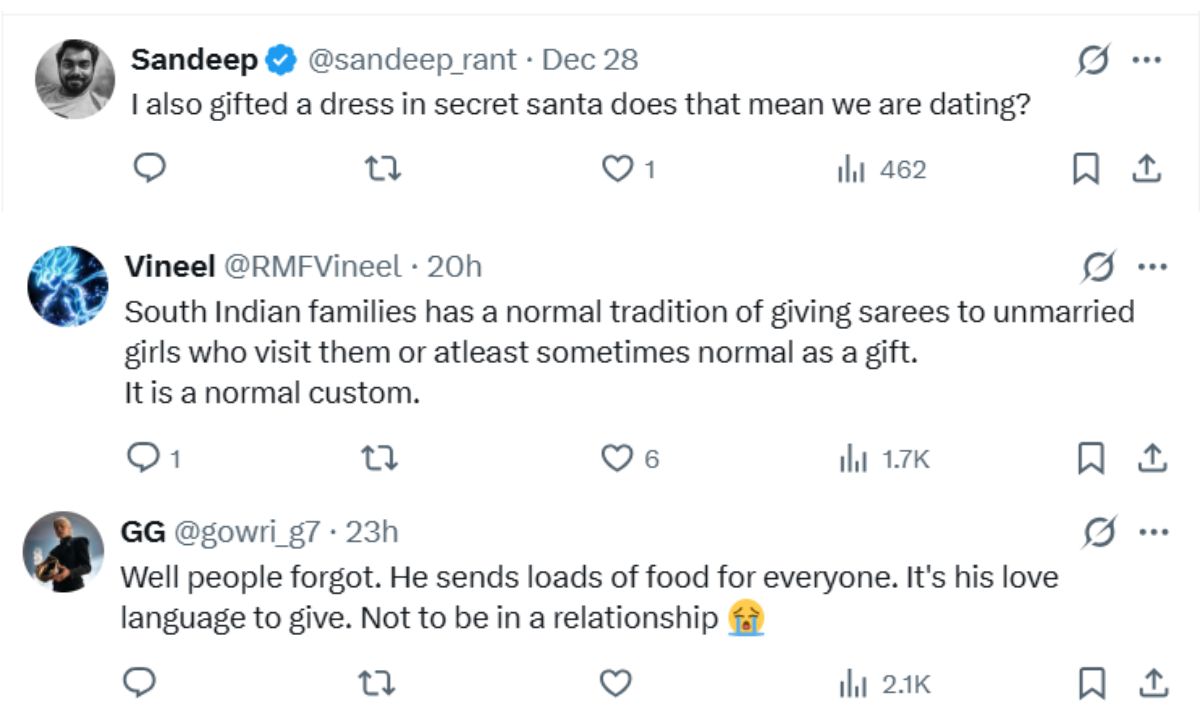This screenshot has height=720, width=1200.
Task: Reply to Sandeep's secret santa tweet
Action: coord(149,169)
